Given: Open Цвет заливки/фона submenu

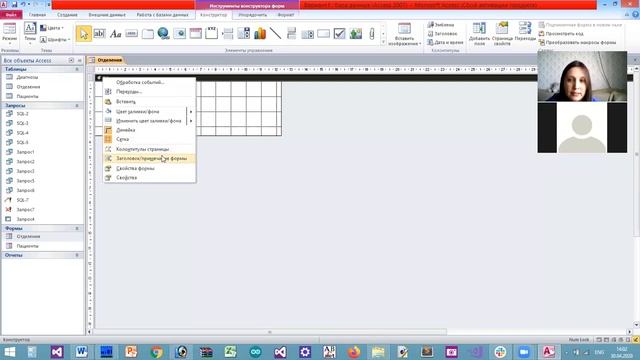Looking at the screenshot, I should (149, 111).
